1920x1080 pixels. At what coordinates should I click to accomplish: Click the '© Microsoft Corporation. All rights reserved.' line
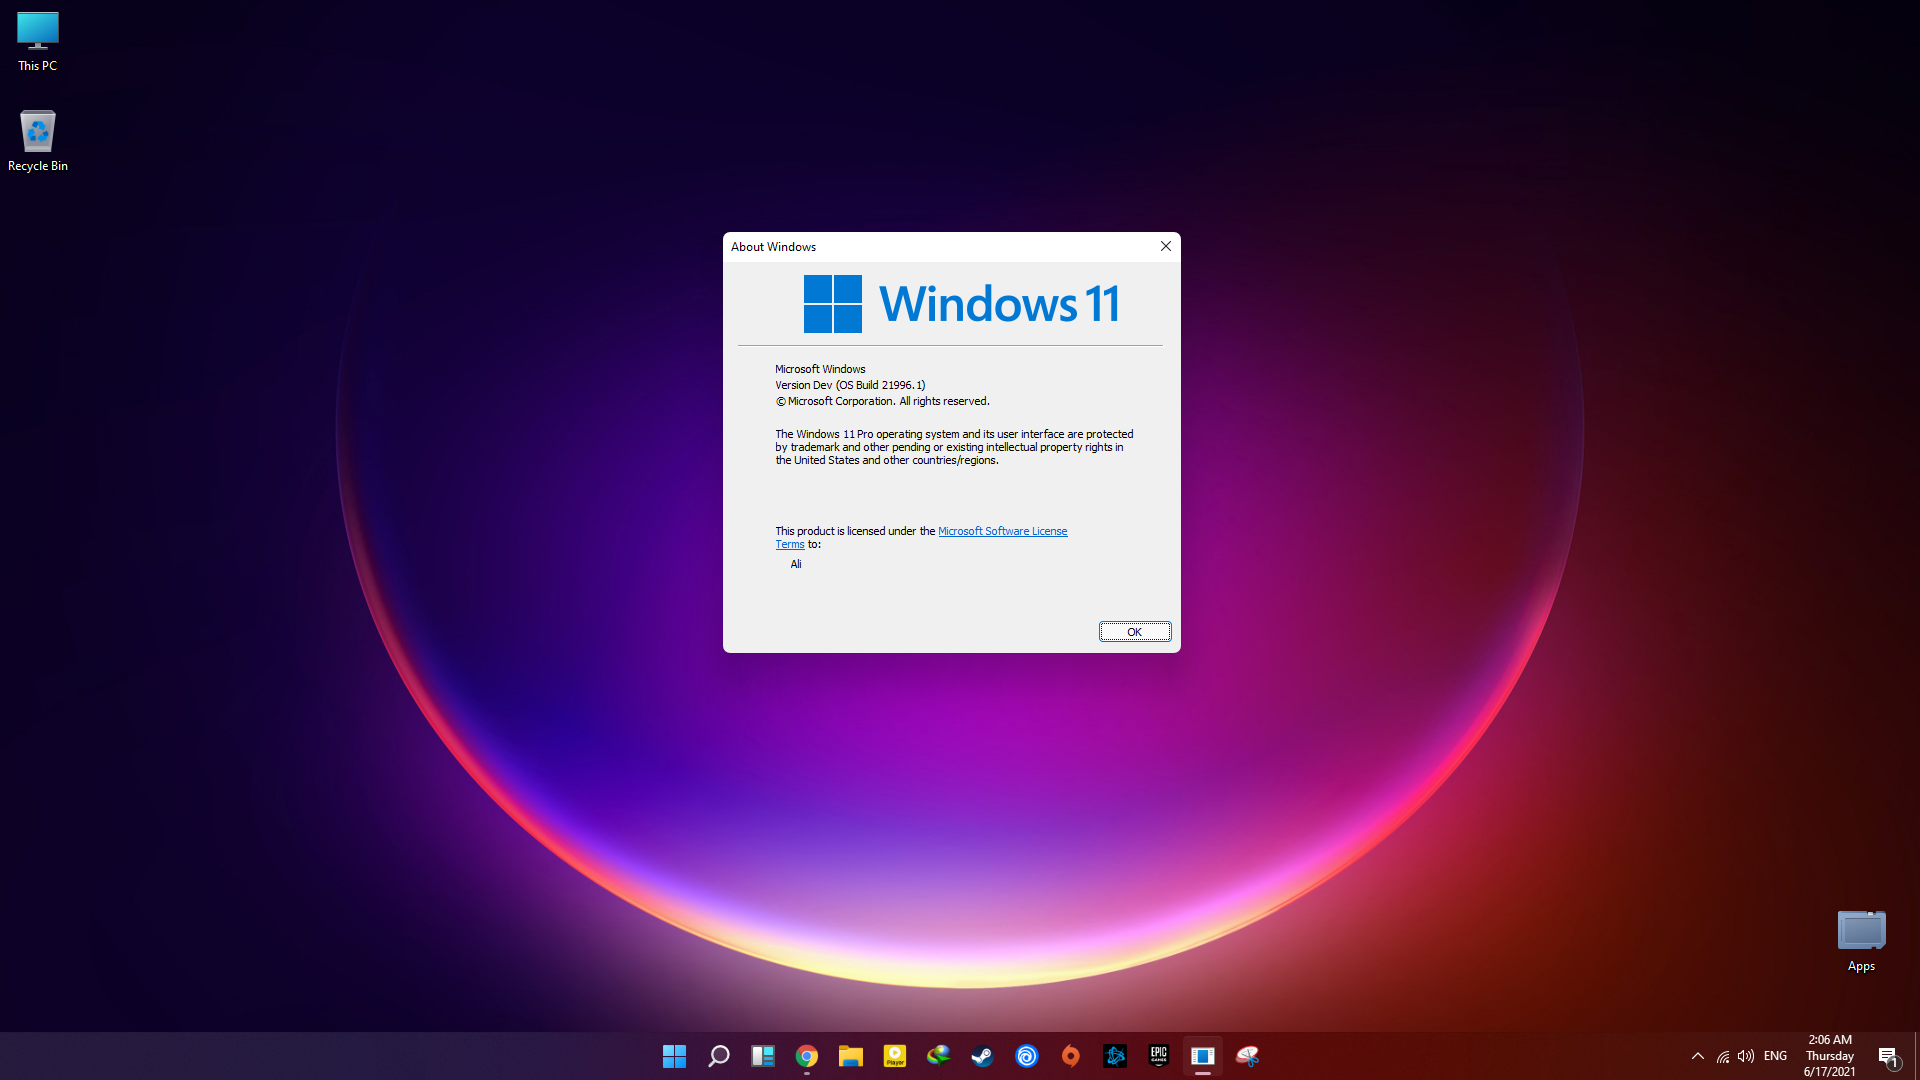click(882, 401)
